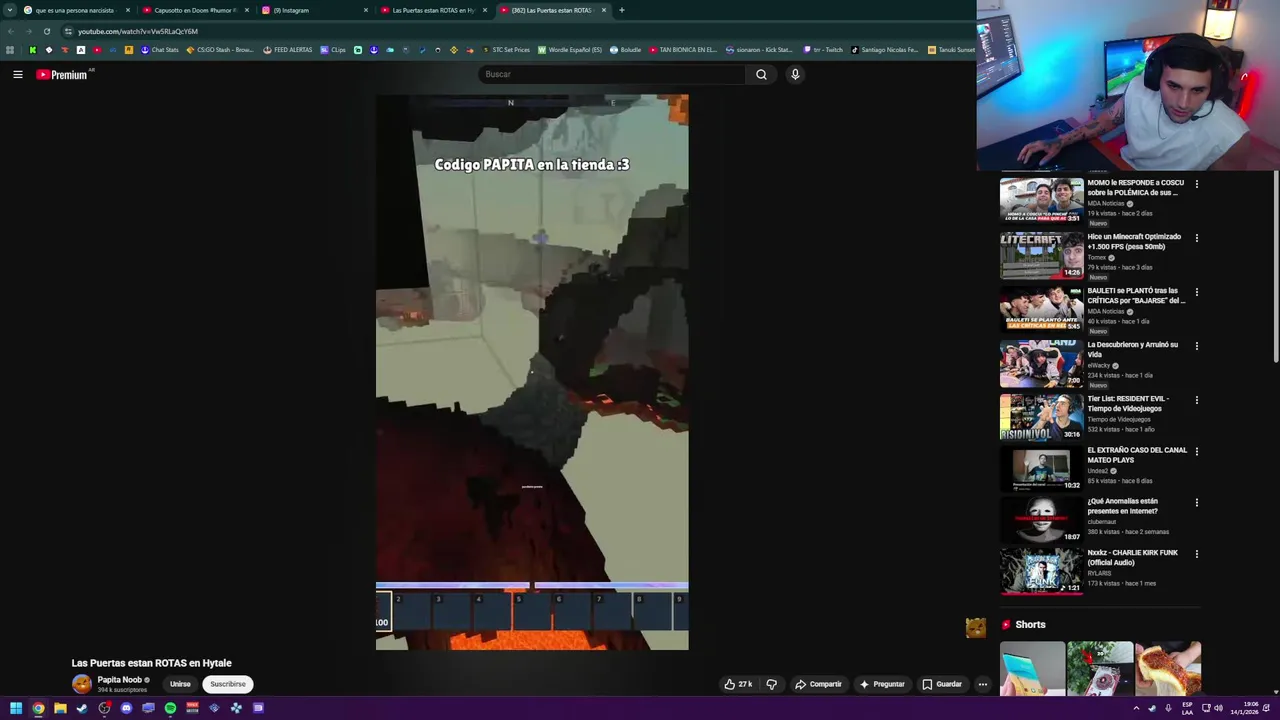Close the 'Capusotto en Doom' tab
The height and width of the screenshot is (720, 1280).
point(247,10)
